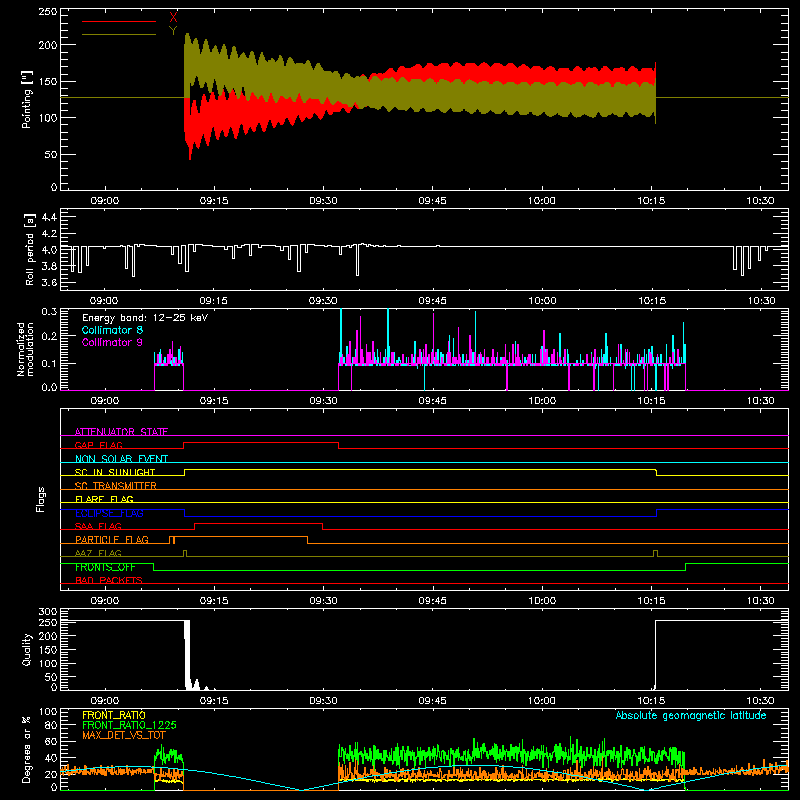Screen dimensions: 800x800
Task: Click the 10:15 tick on Pointing plot
Action: point(651,201)
